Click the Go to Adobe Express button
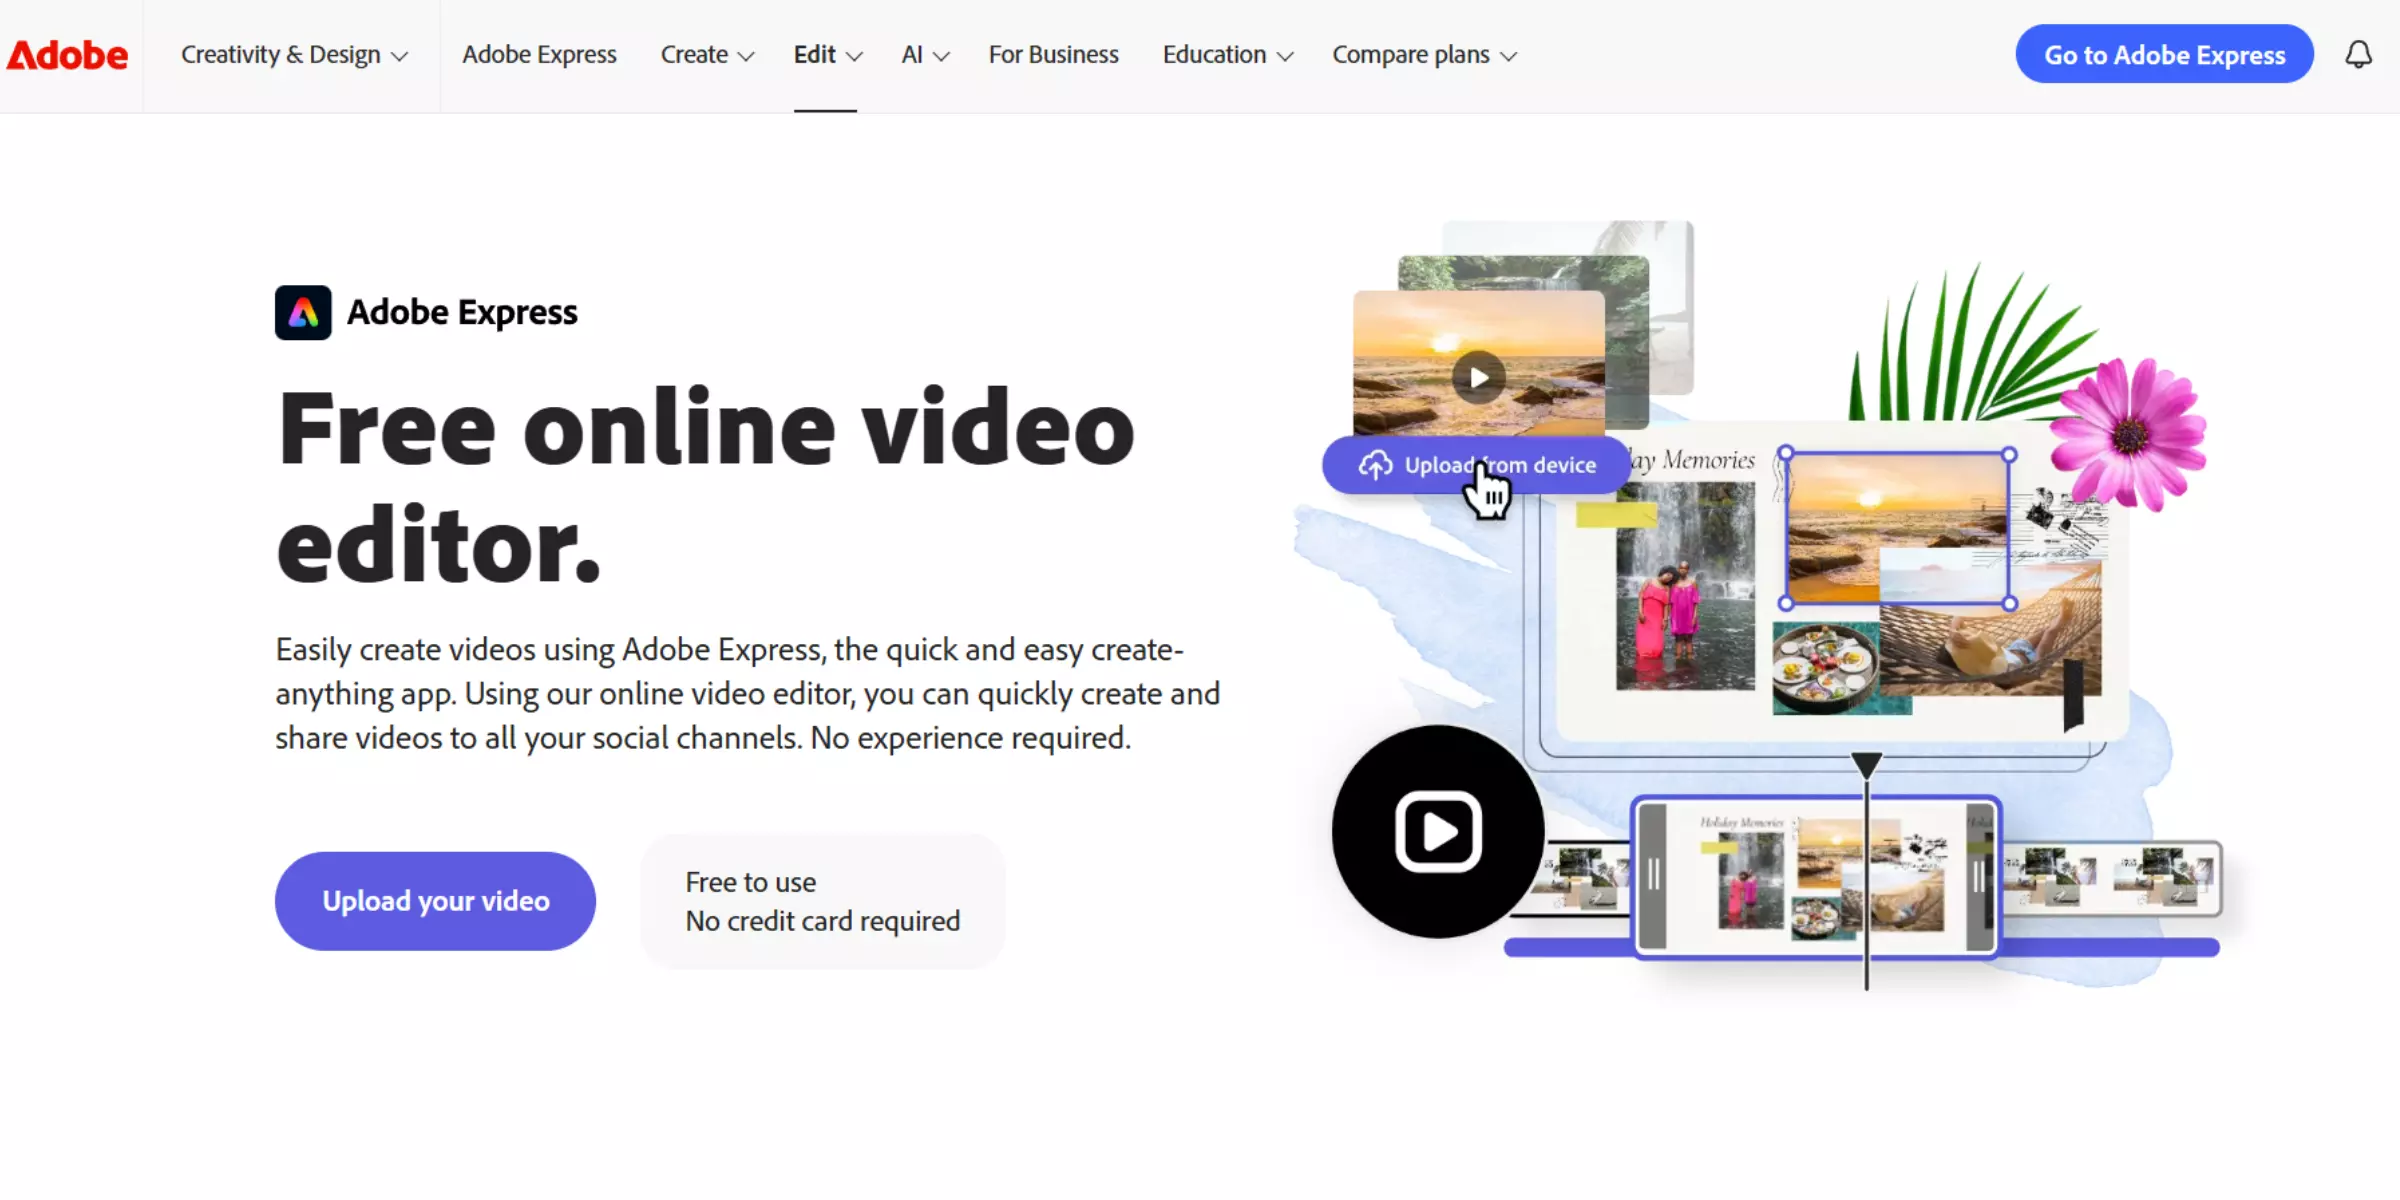The width and height of the screenshot is (2400, 1200). pos(2164,54)
